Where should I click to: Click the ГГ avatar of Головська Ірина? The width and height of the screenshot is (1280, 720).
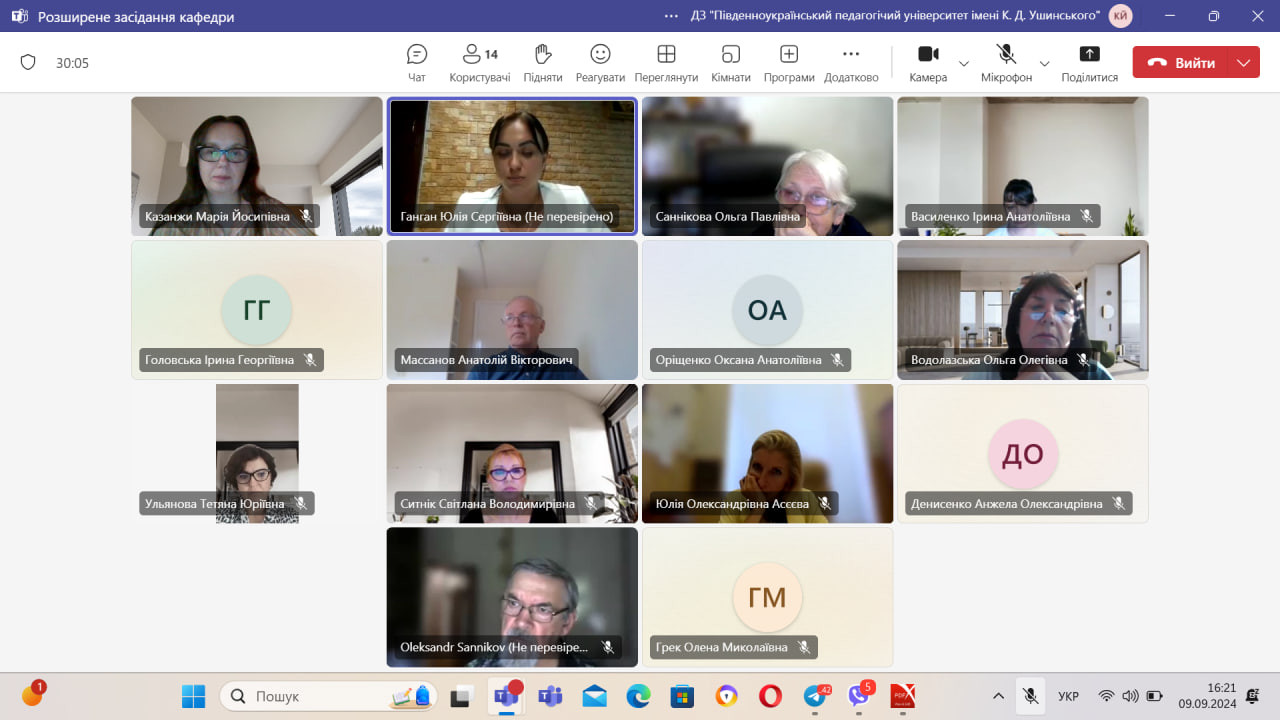[x=256, y=310]
